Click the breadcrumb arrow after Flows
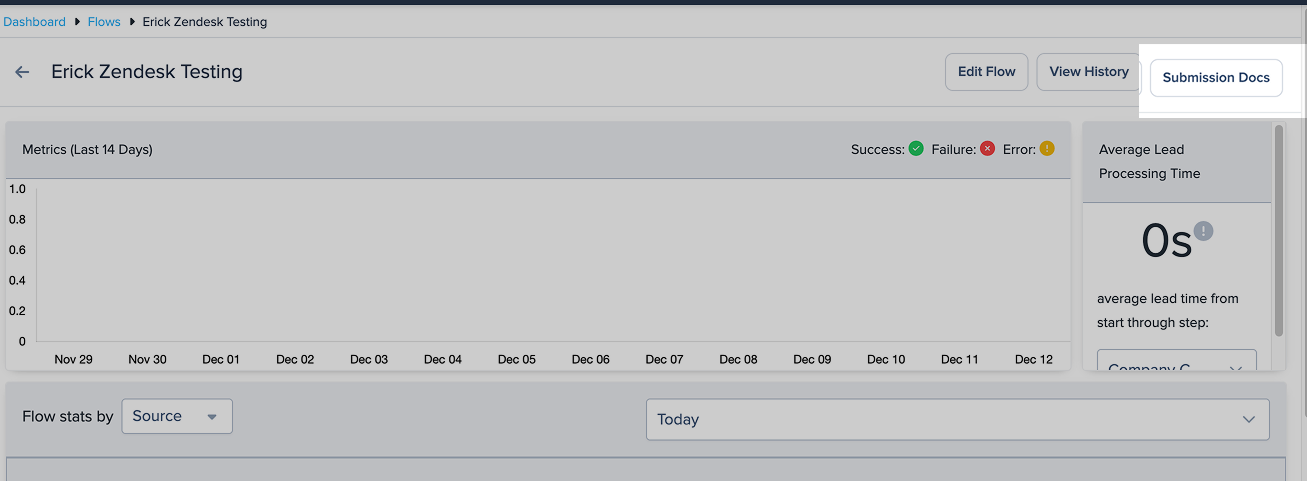Viewport: 1307px width, 481px height. coord(132,21)
